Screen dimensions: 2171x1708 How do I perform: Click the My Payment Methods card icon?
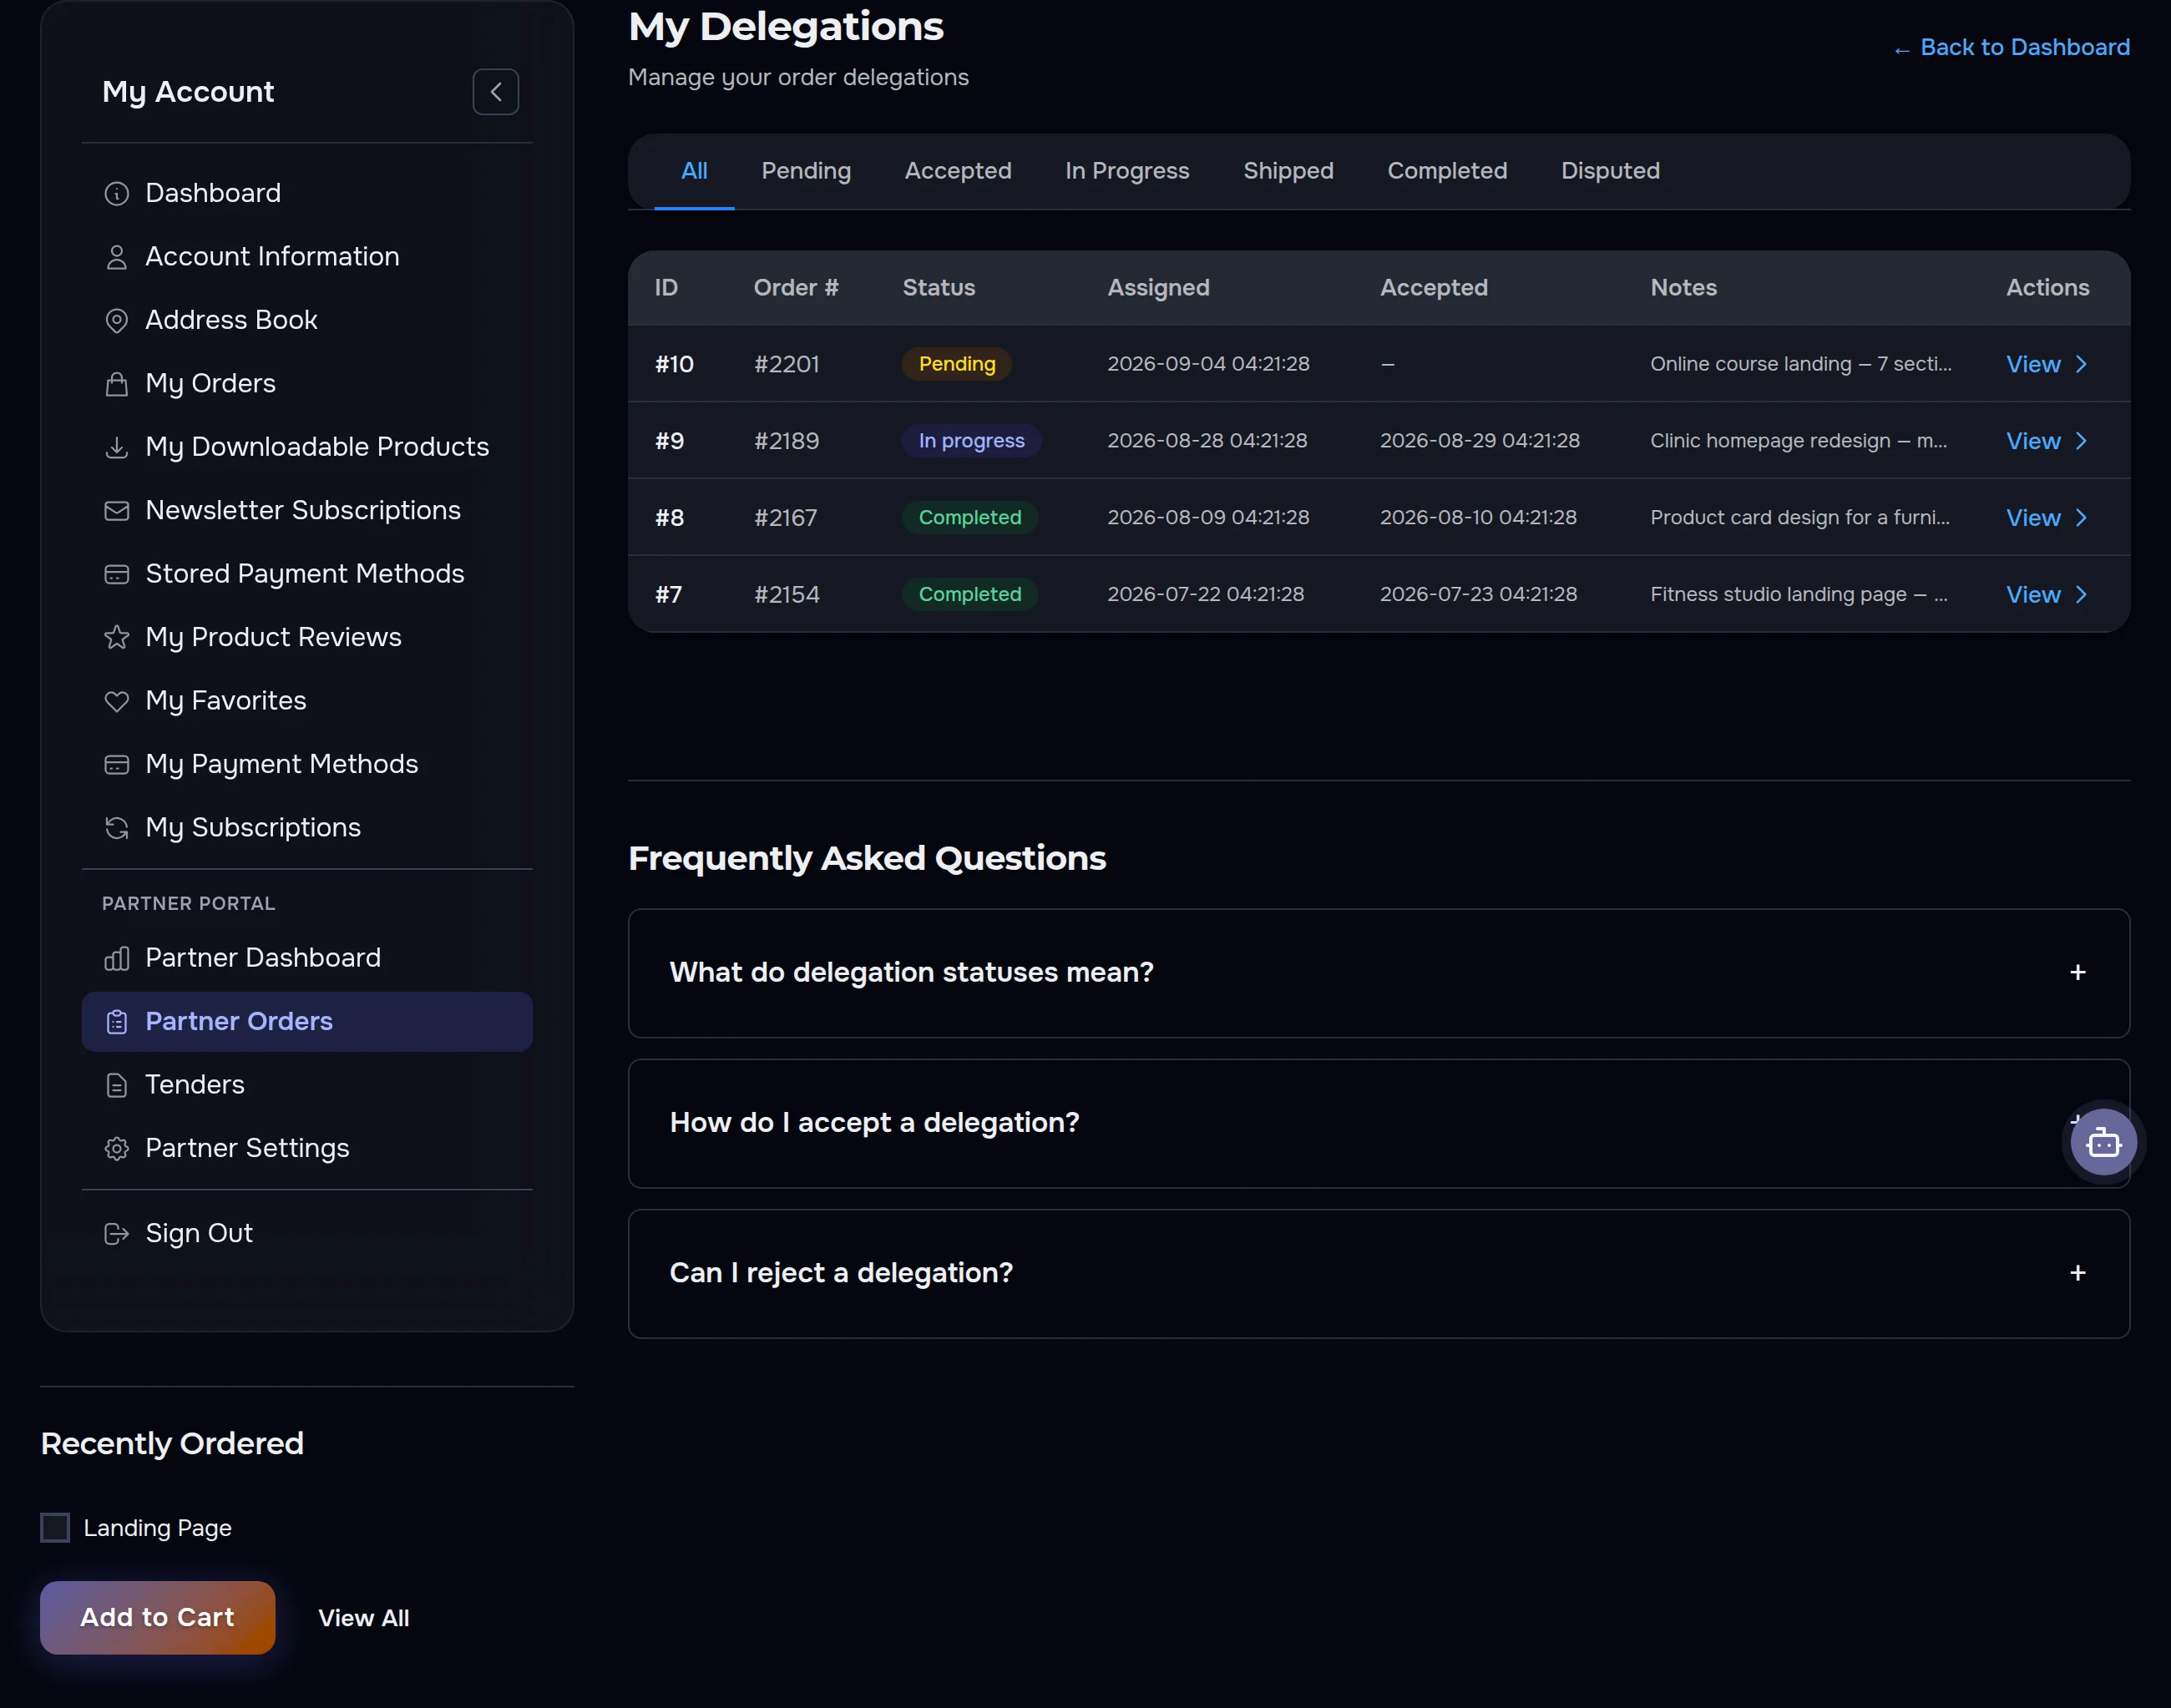(x=117, y=764)
